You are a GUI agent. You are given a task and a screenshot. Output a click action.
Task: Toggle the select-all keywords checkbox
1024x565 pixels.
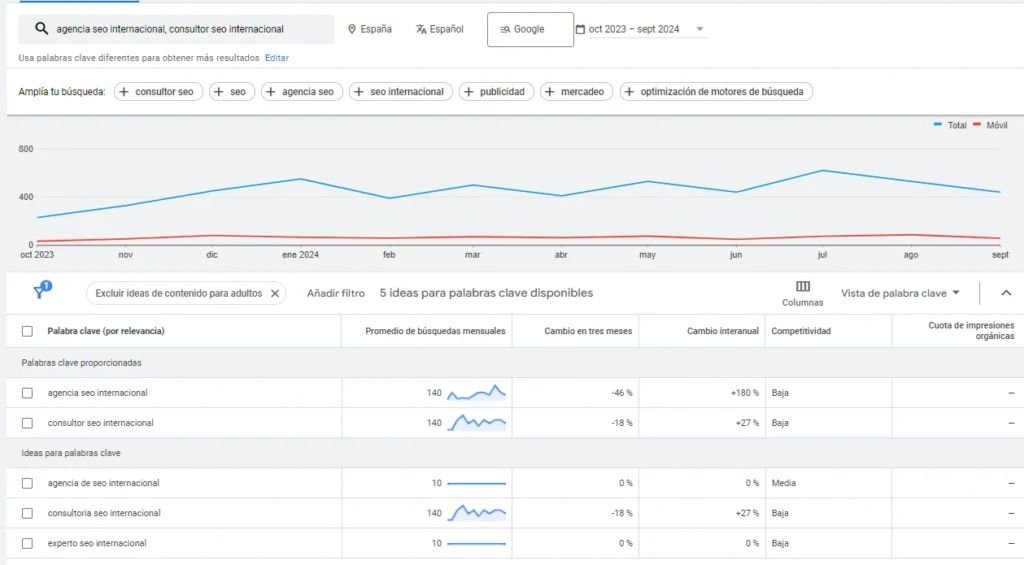[x=27, y=331]
